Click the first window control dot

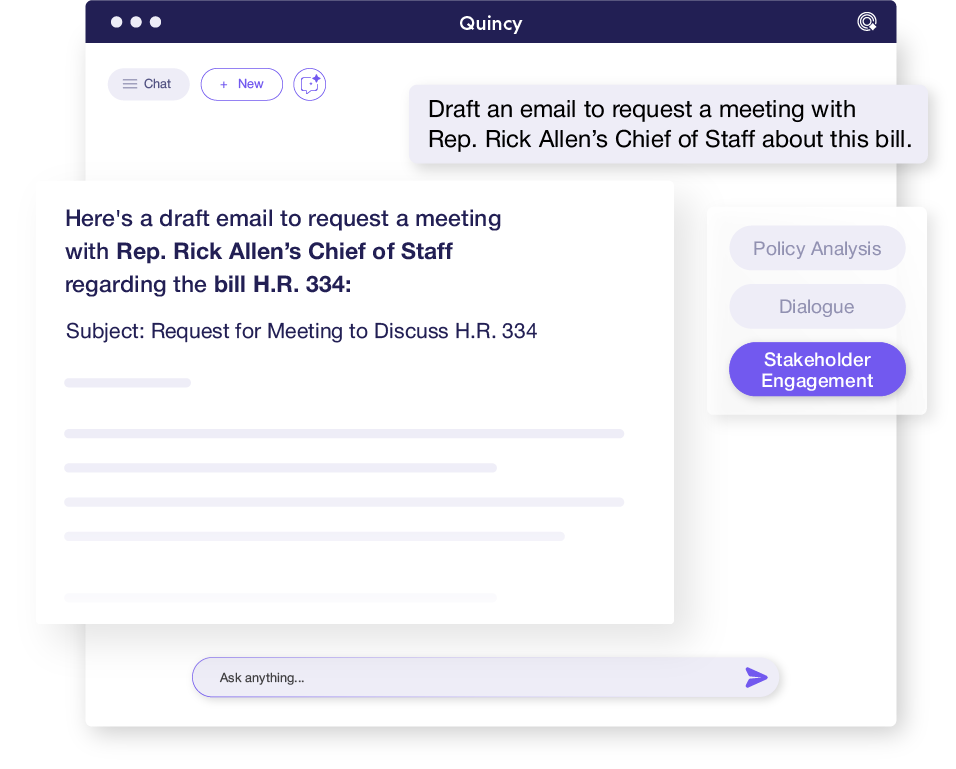116,22
